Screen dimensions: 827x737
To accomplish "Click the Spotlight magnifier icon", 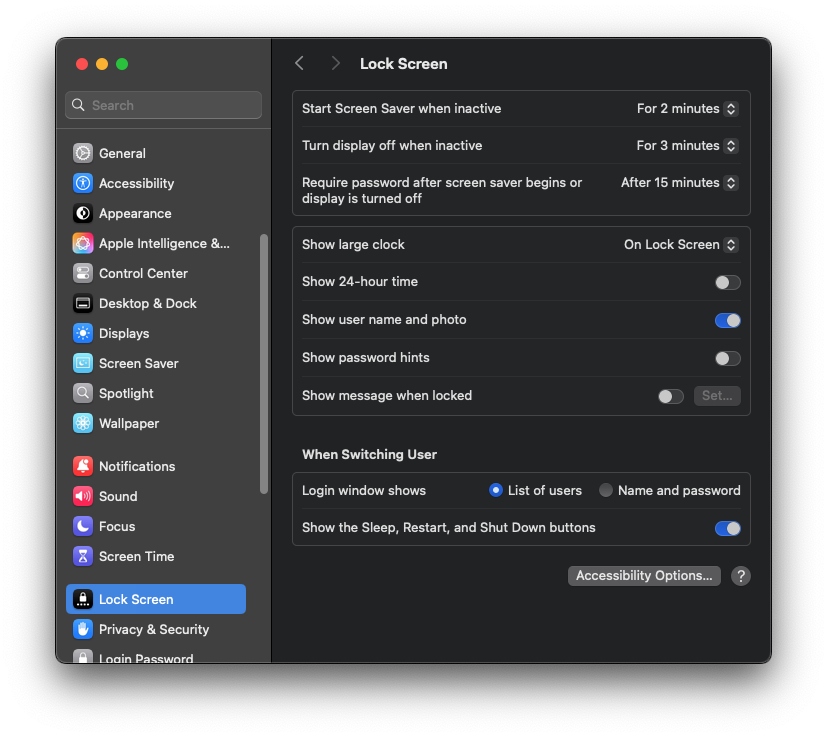I will point(83,394).
